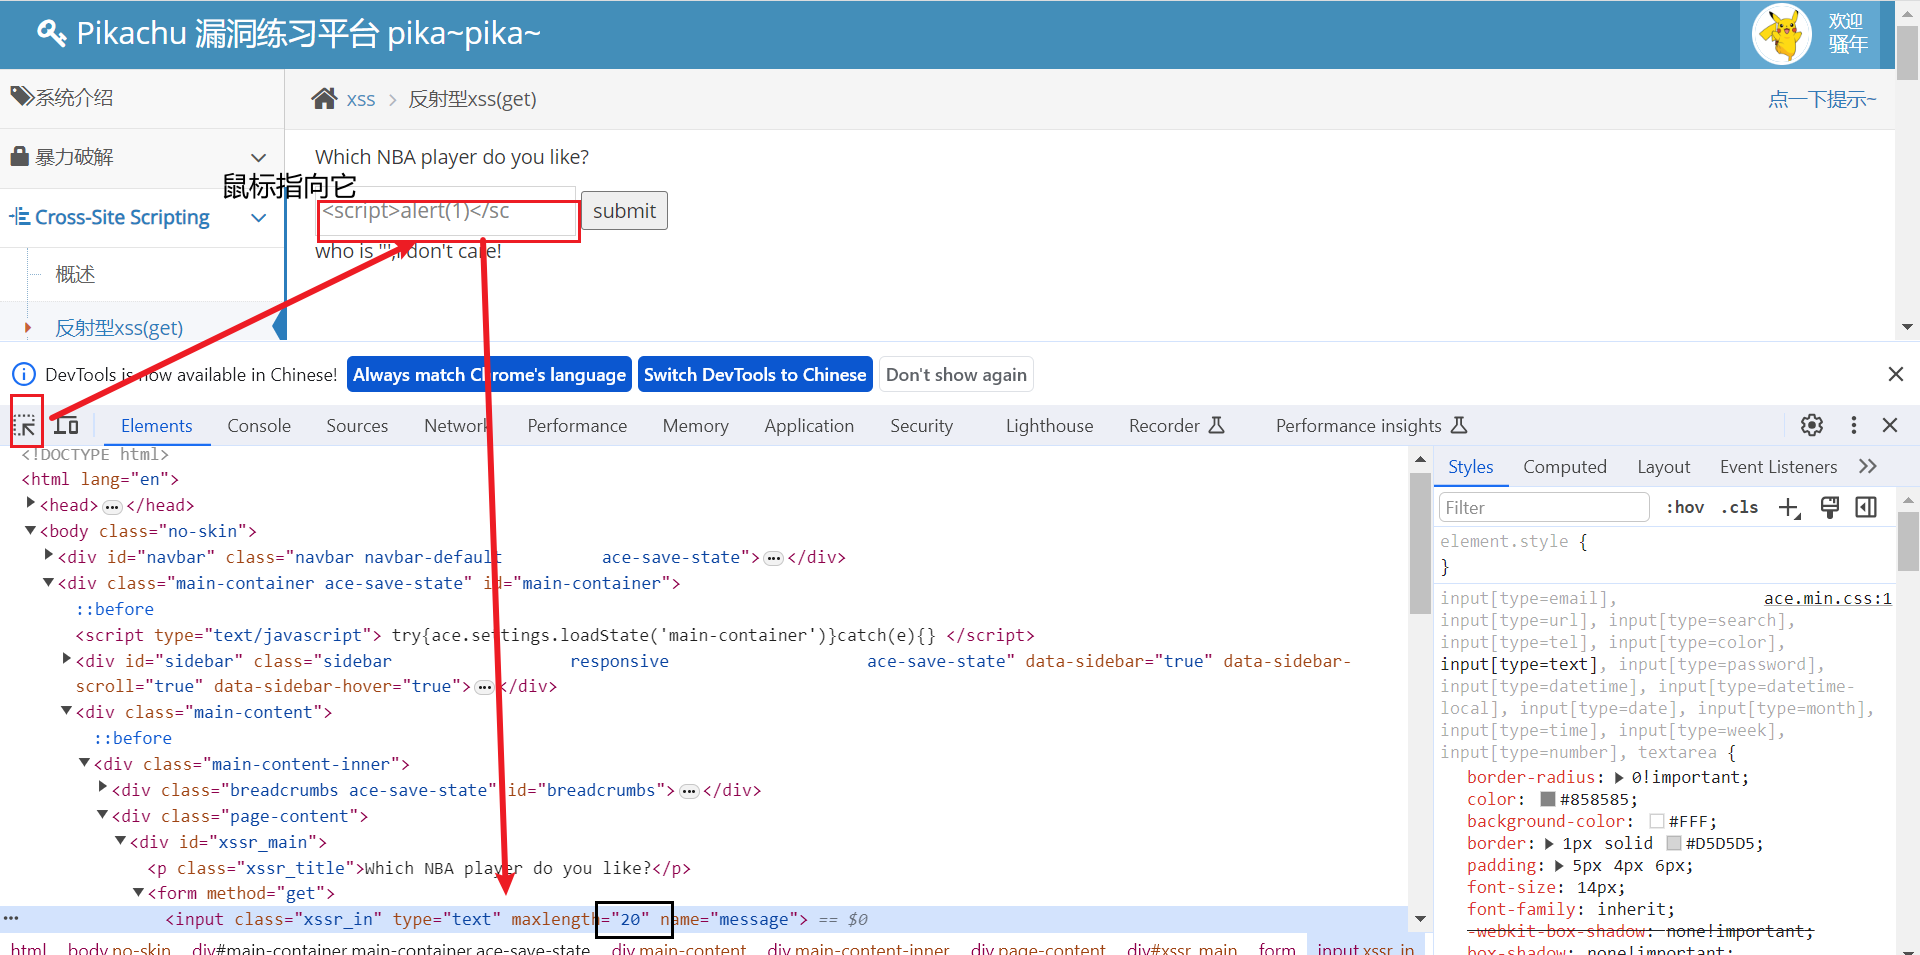
Task: Open the Performance insights tab
Action: click(x=1371, y=426)
